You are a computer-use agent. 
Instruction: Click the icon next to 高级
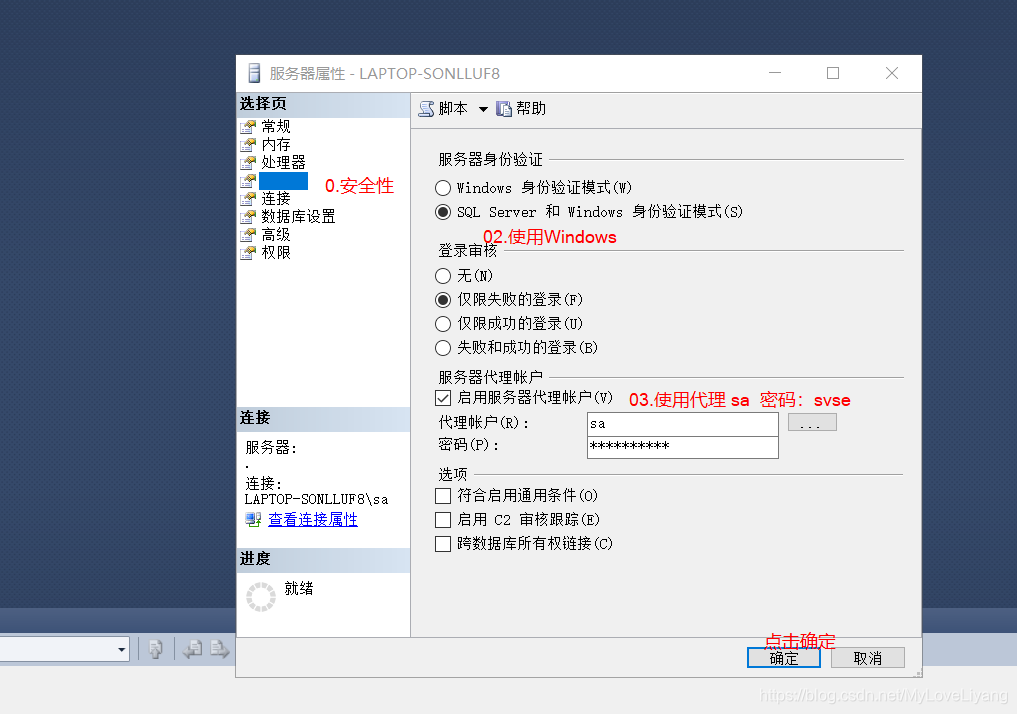pyautogui.click(x=248, y=235)
